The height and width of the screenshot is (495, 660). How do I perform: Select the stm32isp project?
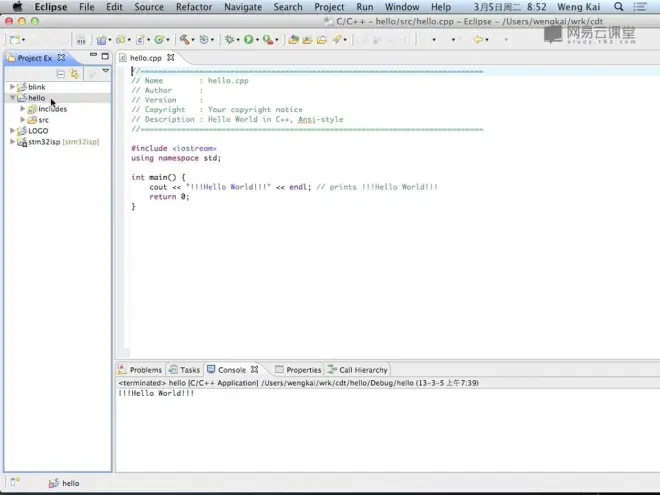tap(44, 142)
